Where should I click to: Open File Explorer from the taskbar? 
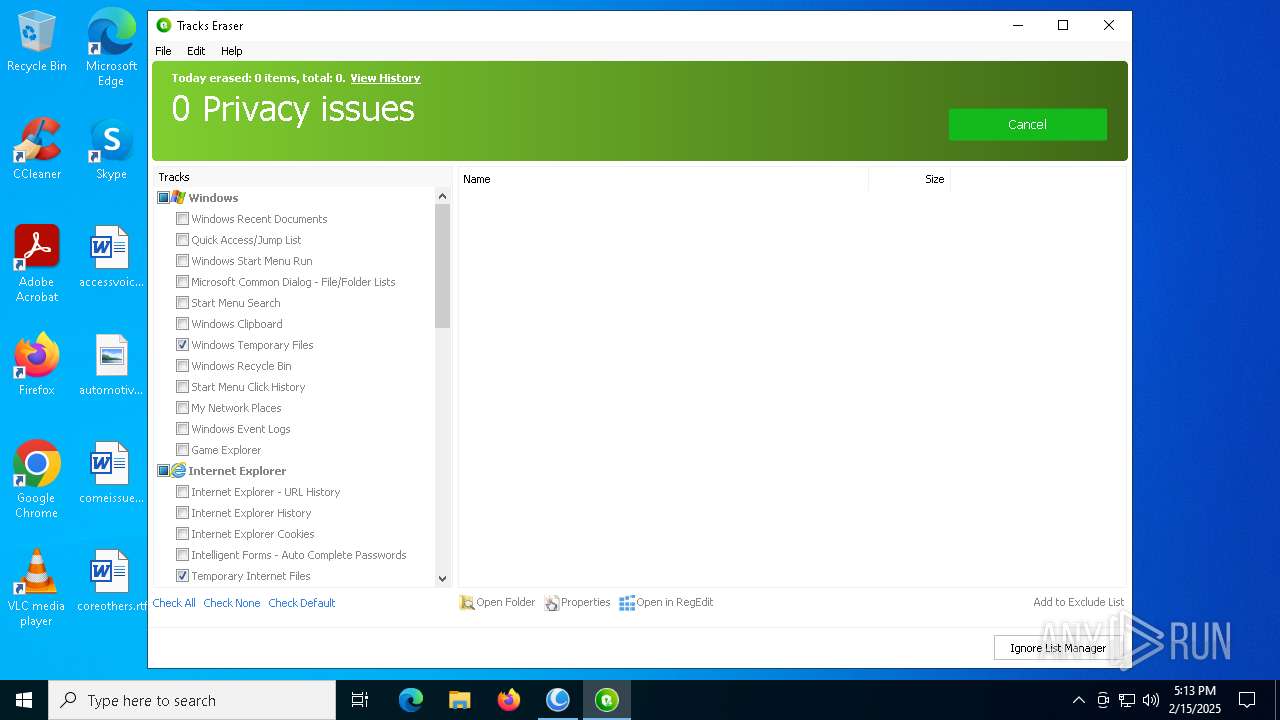pos(460,700)
